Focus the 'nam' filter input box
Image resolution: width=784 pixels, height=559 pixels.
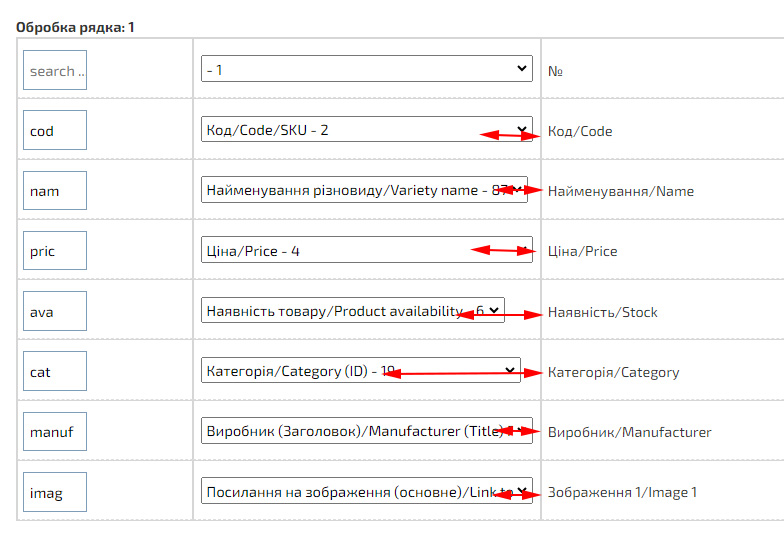[55, 191]
